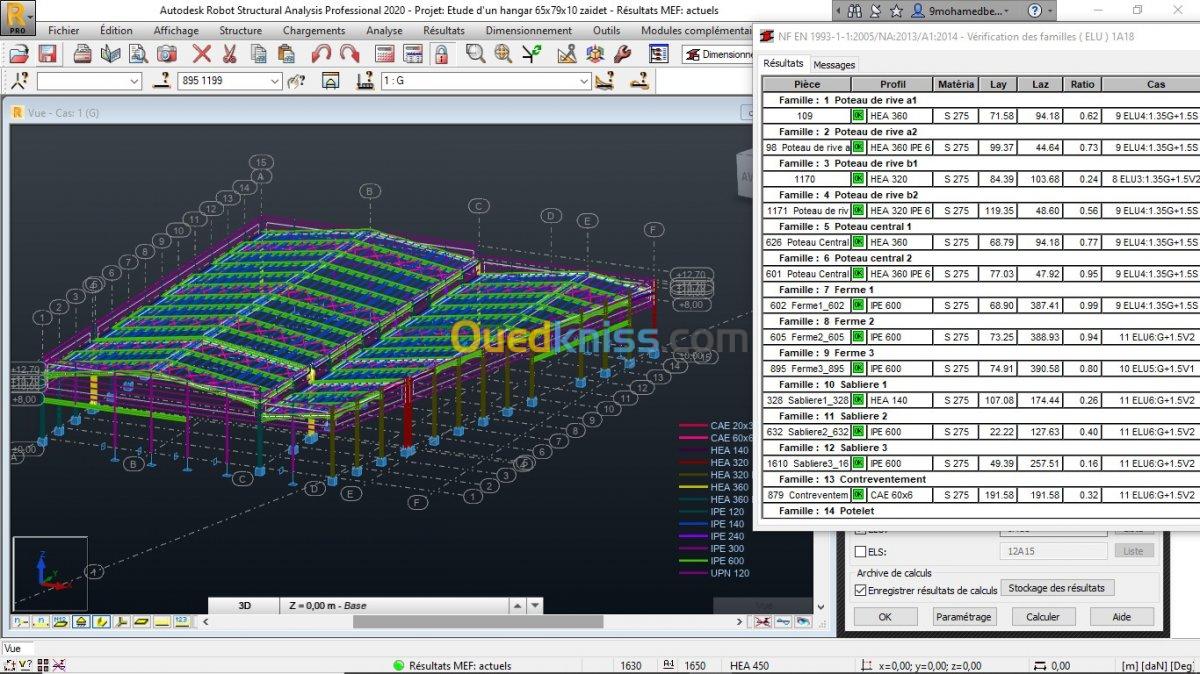Click the red X delete icon
The image size is (1200, 674).
[202, 54]
